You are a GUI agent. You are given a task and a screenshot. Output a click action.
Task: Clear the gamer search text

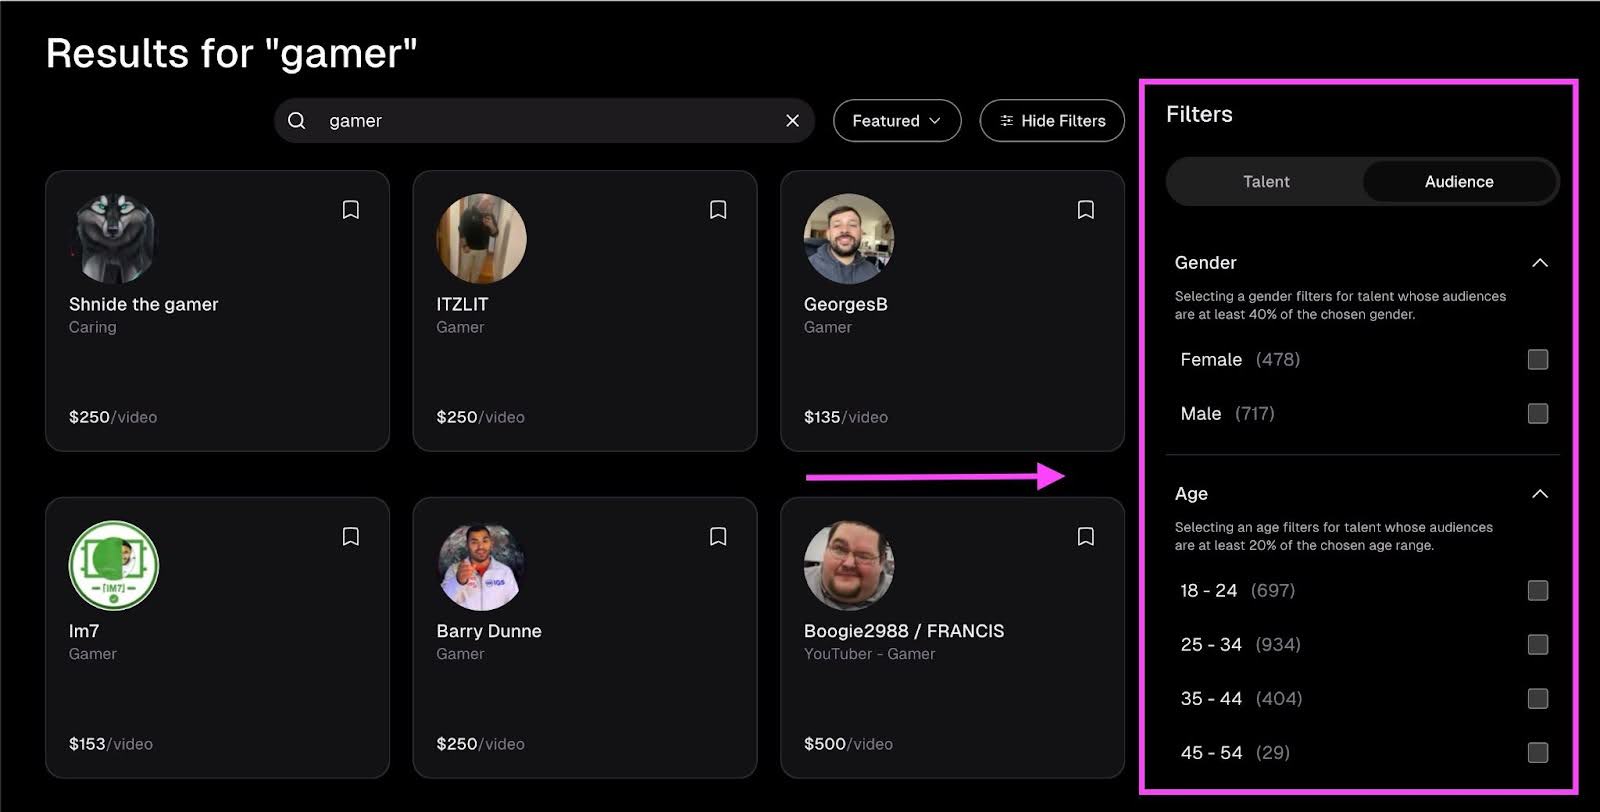(792, 121)
